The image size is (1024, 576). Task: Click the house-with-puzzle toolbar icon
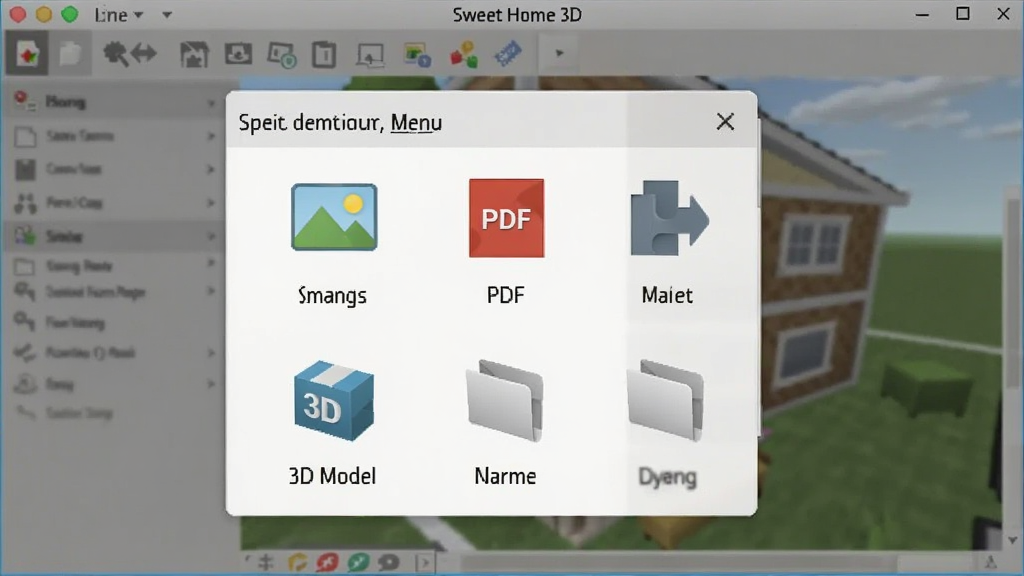pyautogui.click(x=194, y=54)
